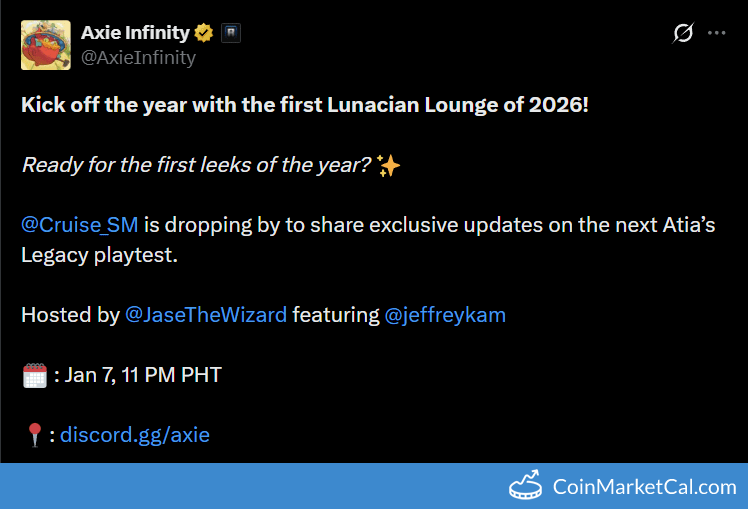This screenshot has width=748, height=509.
Task: Click the CoinMarketCal.com watermark text
Action: click(x=644, y=487)
